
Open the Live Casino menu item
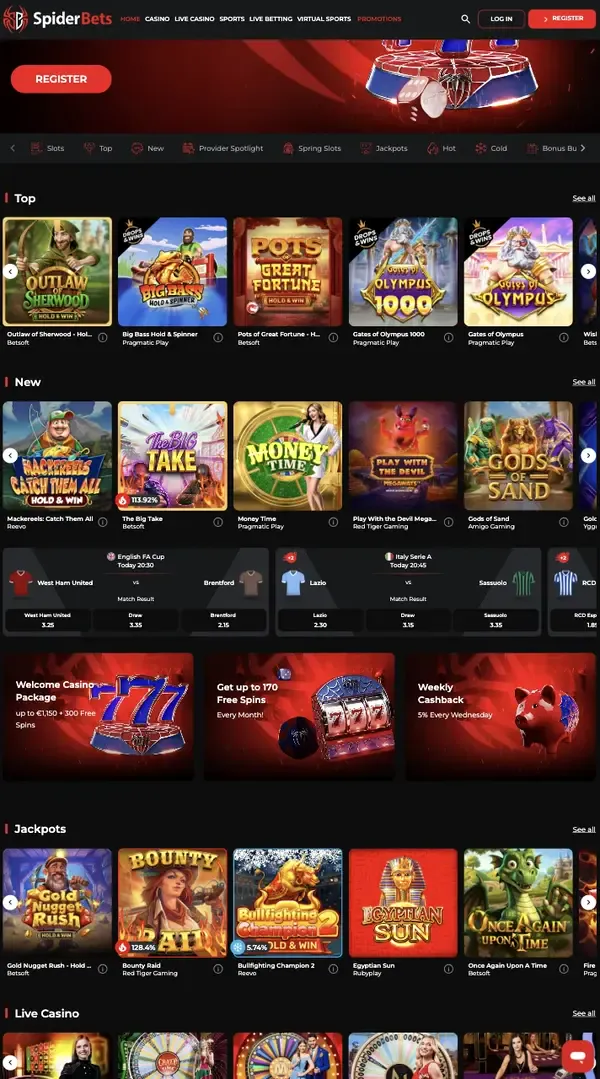[x=194, y=19]
